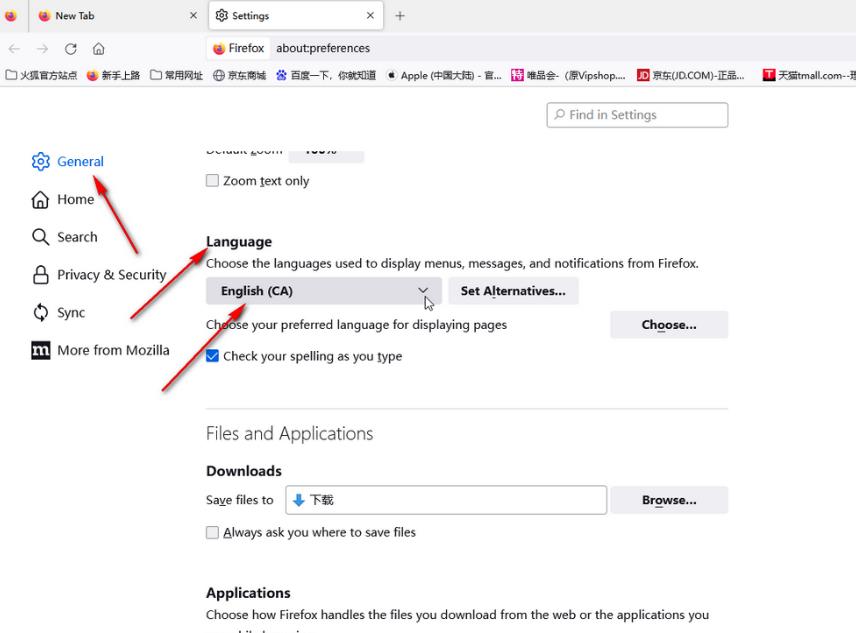This screenshot has height=633, width=856.
Task: Enable Zoom text only checkbox
Action: (212, 181)
